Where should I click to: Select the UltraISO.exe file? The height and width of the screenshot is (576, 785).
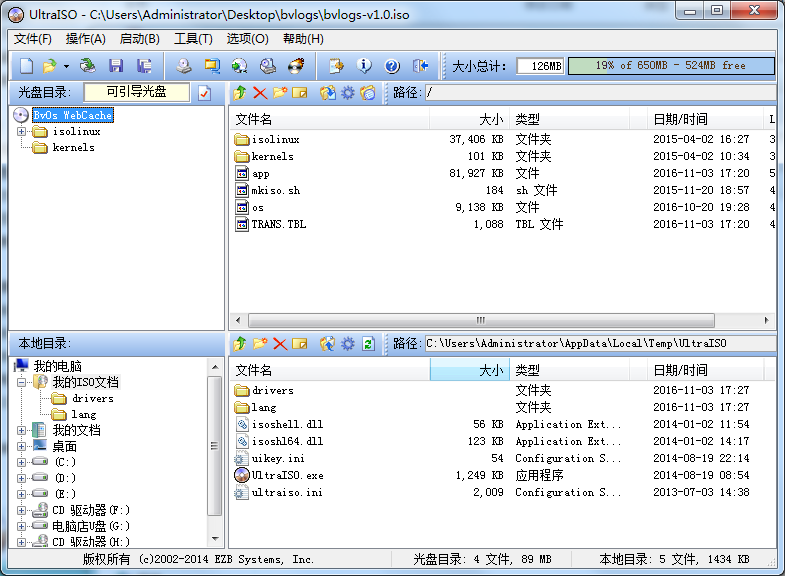click(287, 475)
